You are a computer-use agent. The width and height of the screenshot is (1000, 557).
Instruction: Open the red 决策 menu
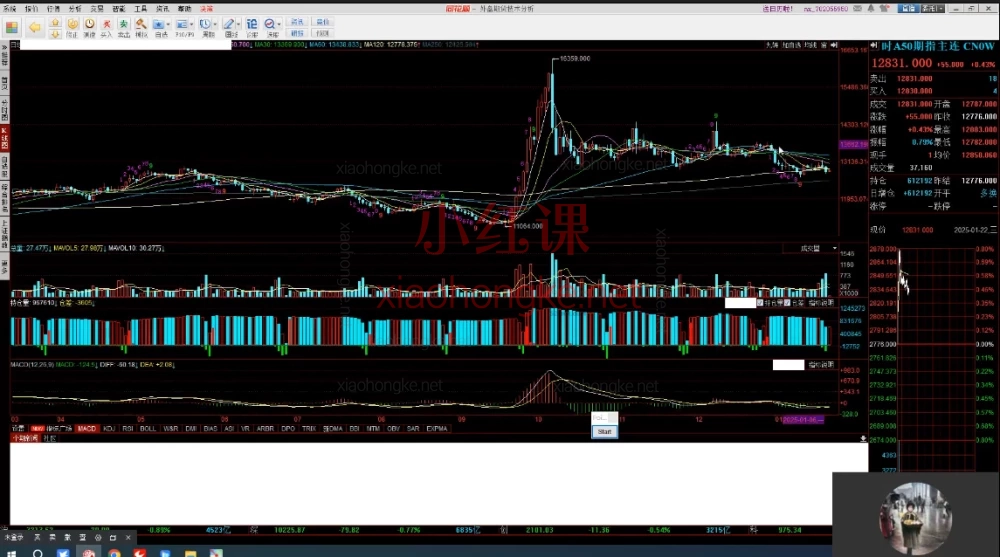[x=207, y=9]
